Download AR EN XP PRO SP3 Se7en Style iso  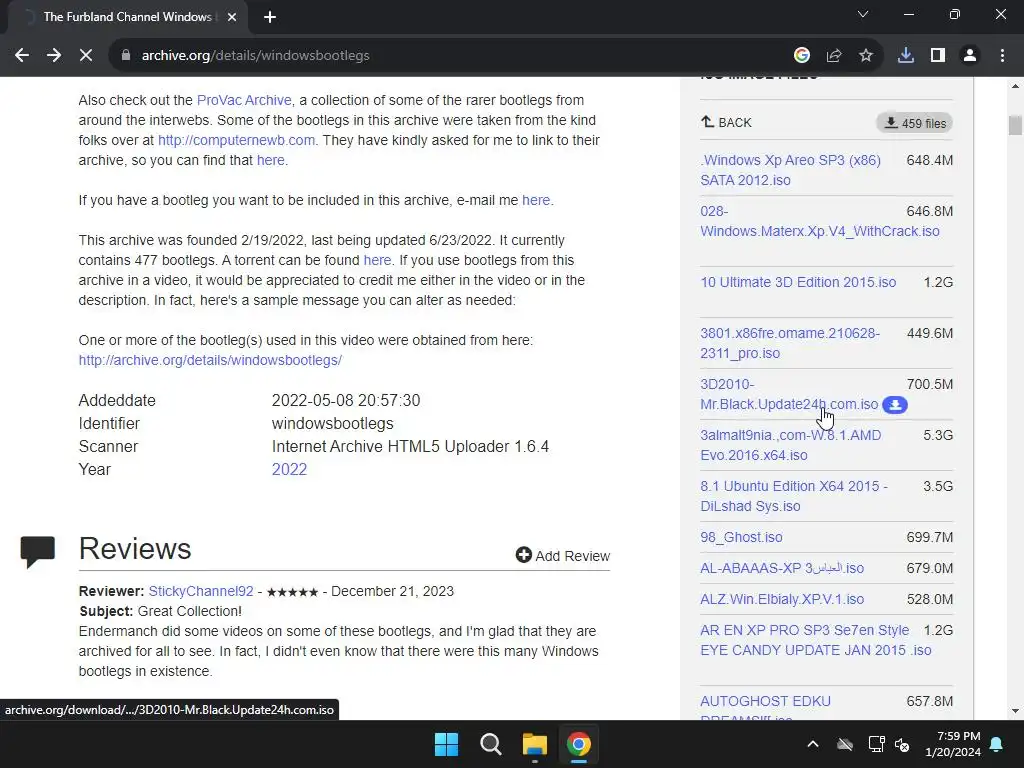coord(816,640)
